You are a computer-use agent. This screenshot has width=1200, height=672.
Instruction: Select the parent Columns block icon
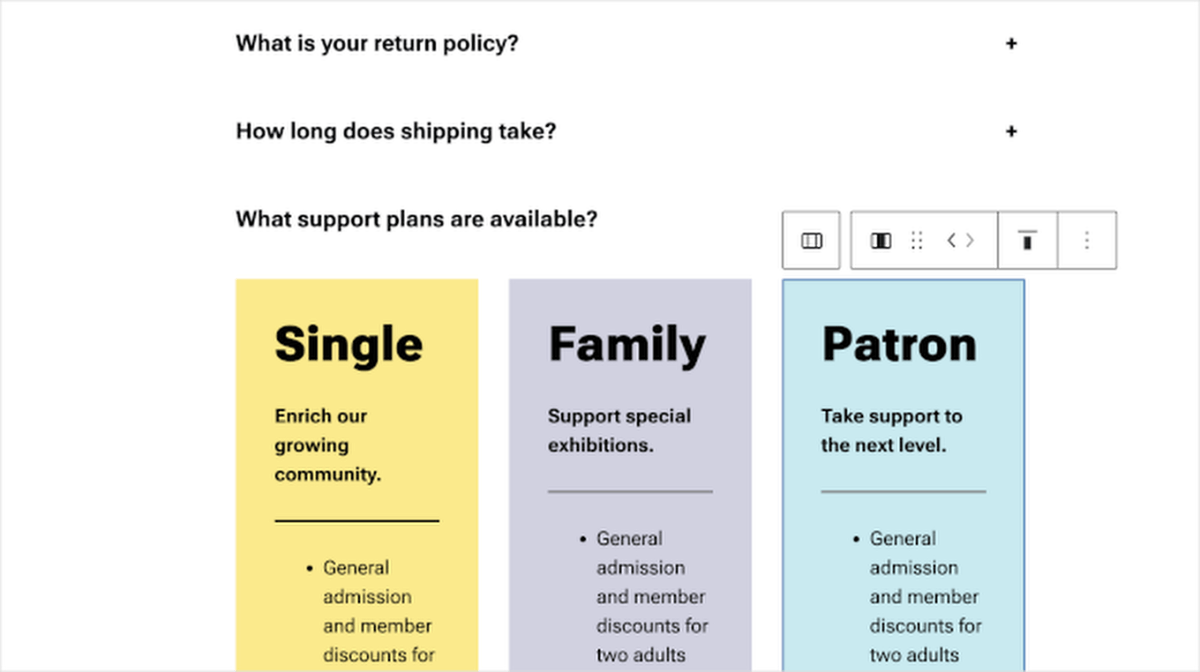[x=812, y=241]
